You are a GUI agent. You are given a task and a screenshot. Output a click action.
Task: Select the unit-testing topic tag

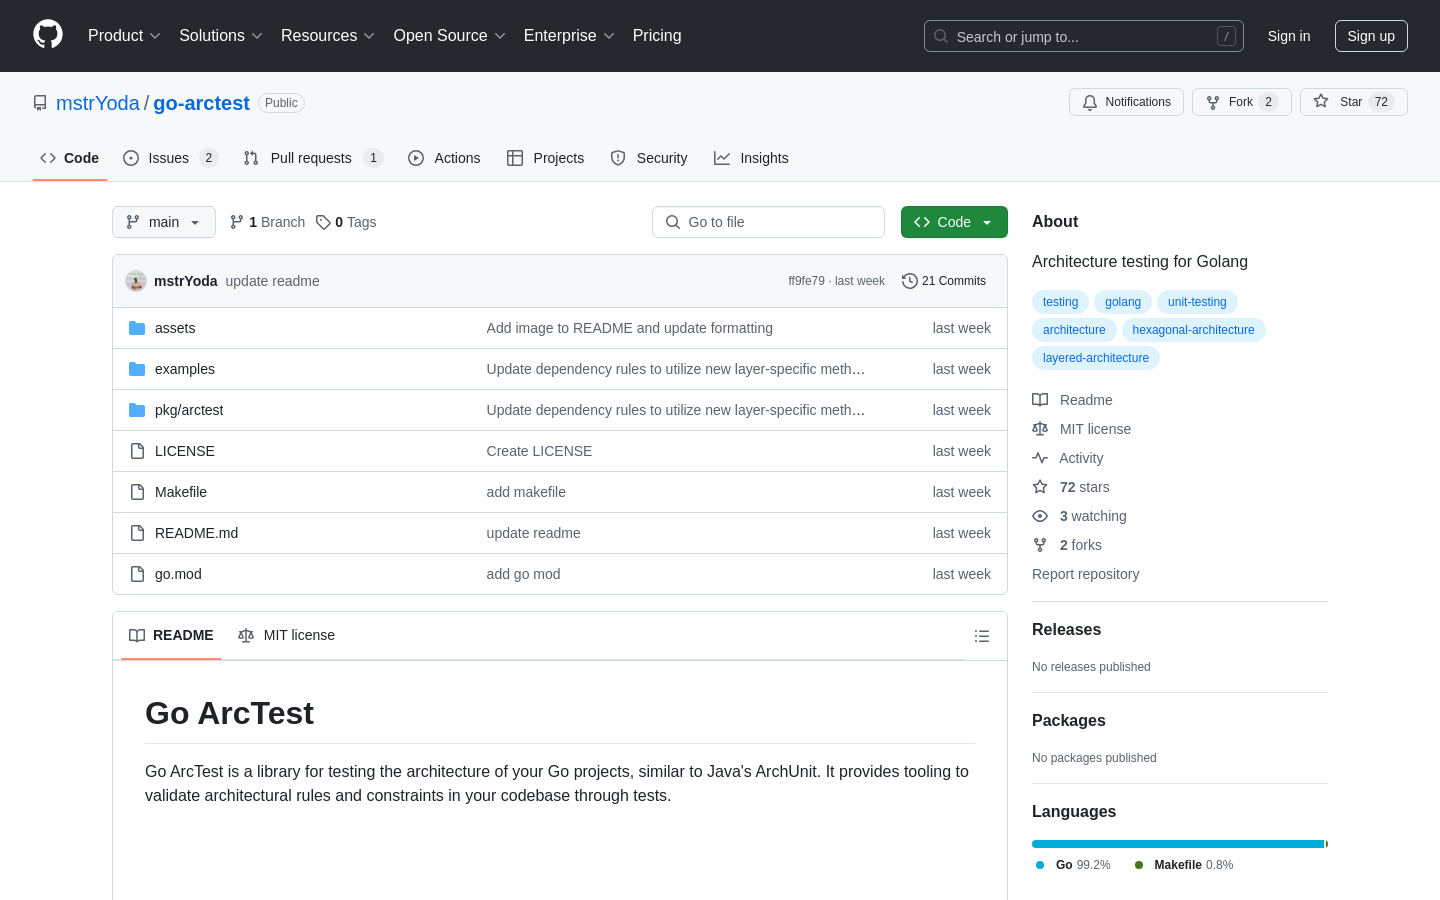pos(1197,302)
